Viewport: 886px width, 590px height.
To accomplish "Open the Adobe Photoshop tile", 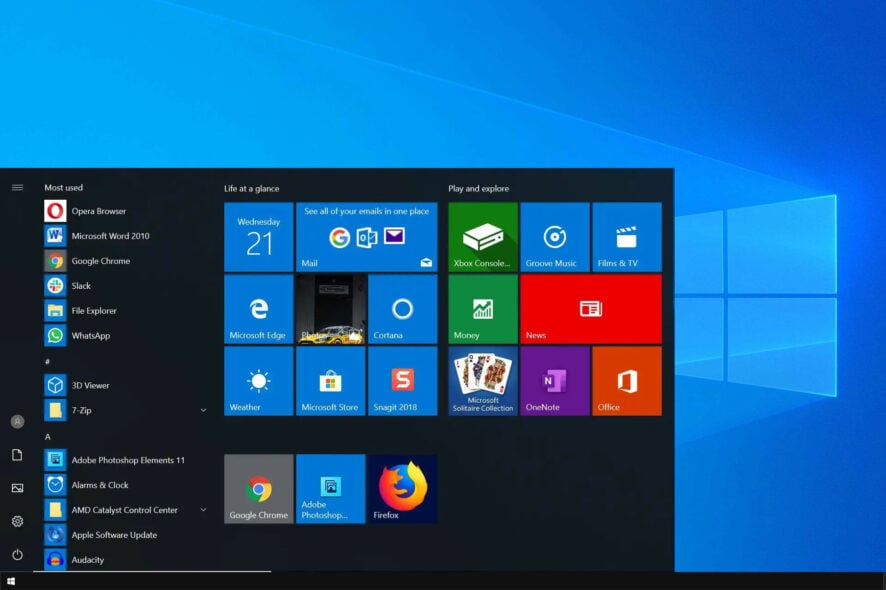I will (x=331, y=489).
